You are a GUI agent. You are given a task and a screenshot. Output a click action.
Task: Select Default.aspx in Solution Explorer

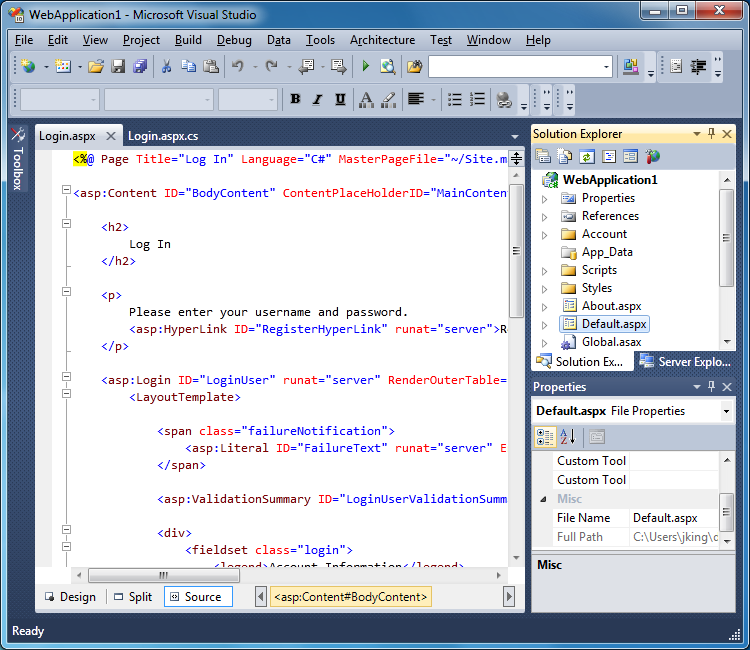click(x=605, y=324)
